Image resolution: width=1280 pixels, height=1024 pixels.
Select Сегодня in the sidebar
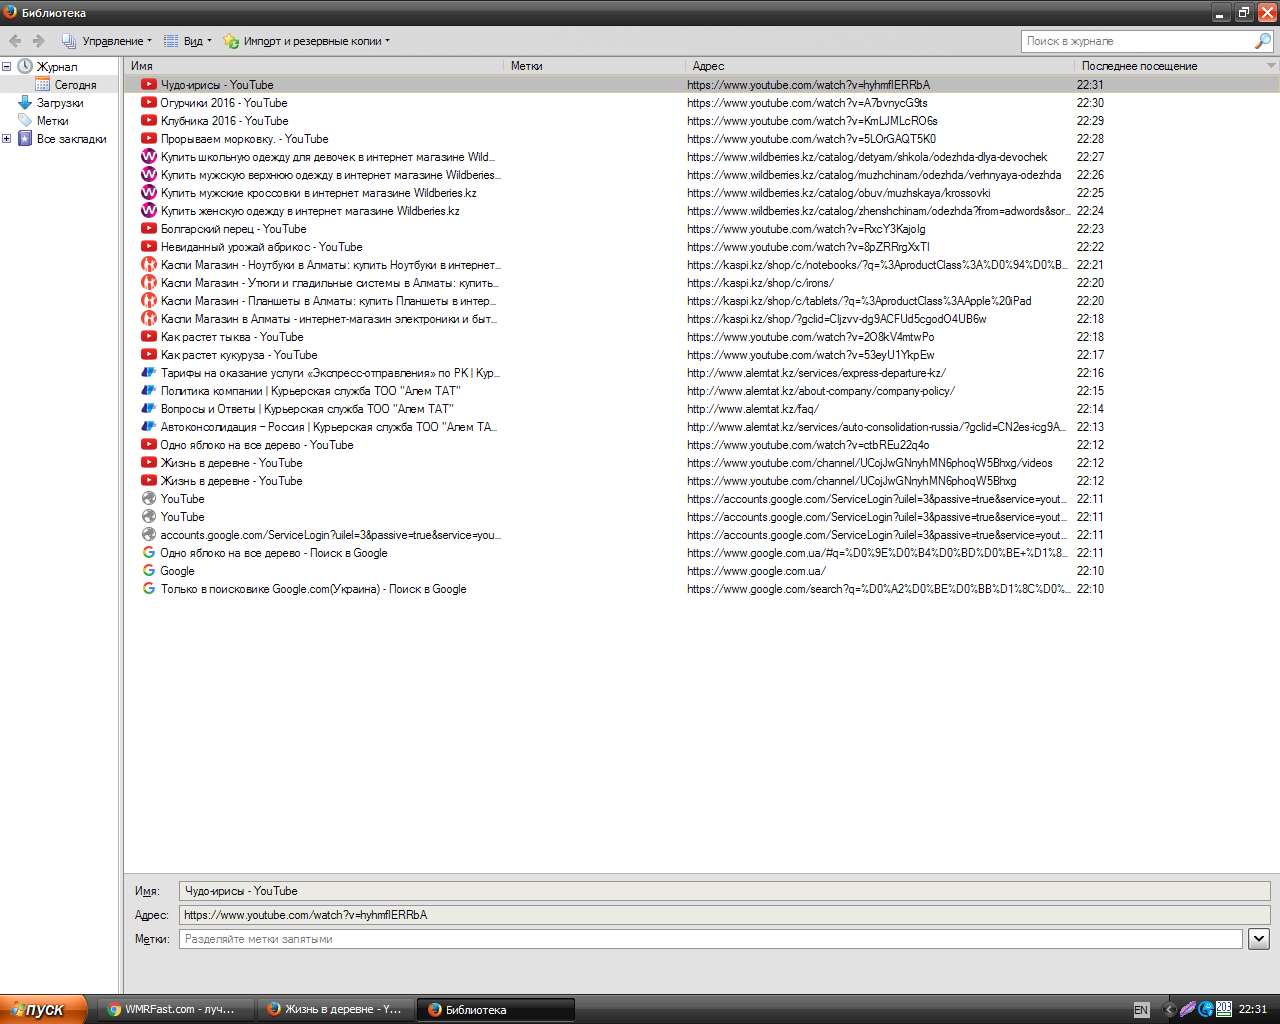pos(75,85)
